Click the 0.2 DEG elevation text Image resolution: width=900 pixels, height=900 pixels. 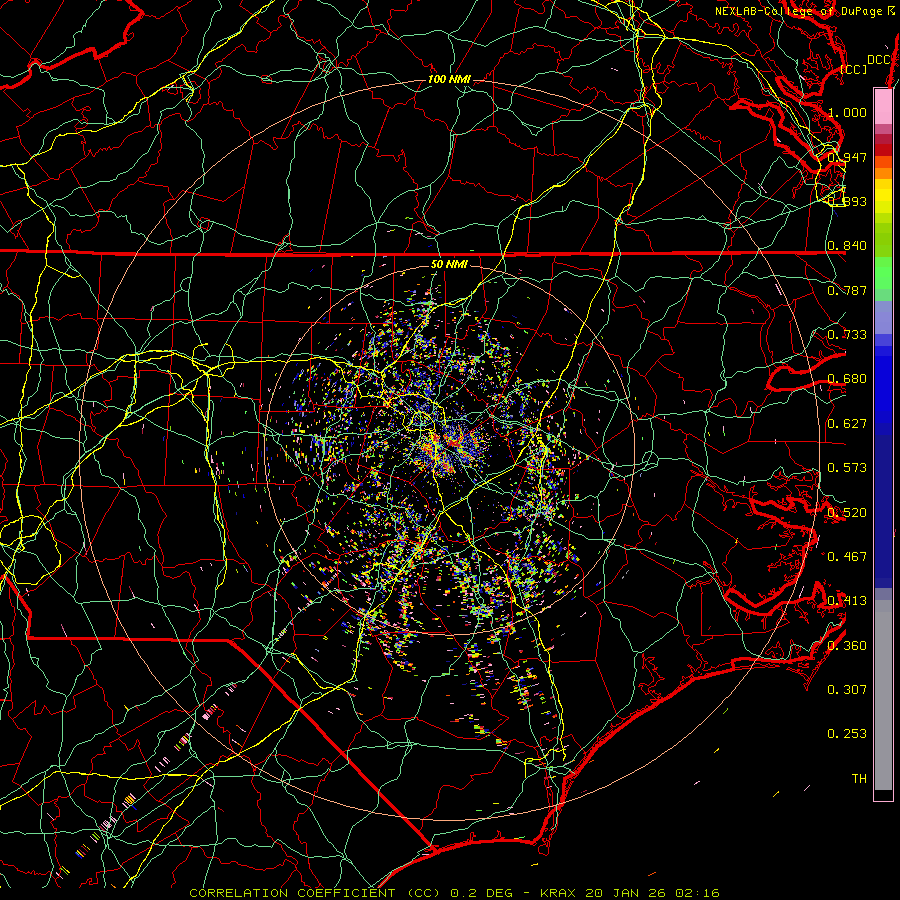(481, 893)
